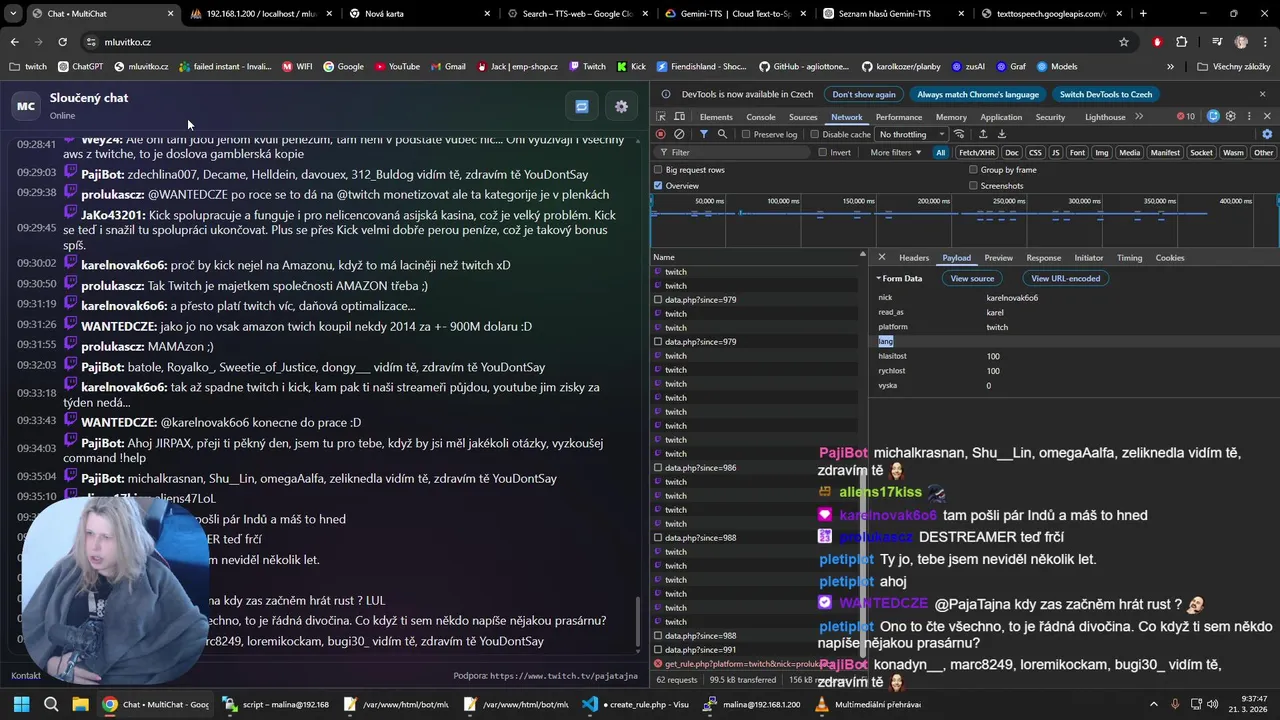The image size is (1280, 720).
Task: Tick checkbox next to data.php?since=991
Action: 658,650
